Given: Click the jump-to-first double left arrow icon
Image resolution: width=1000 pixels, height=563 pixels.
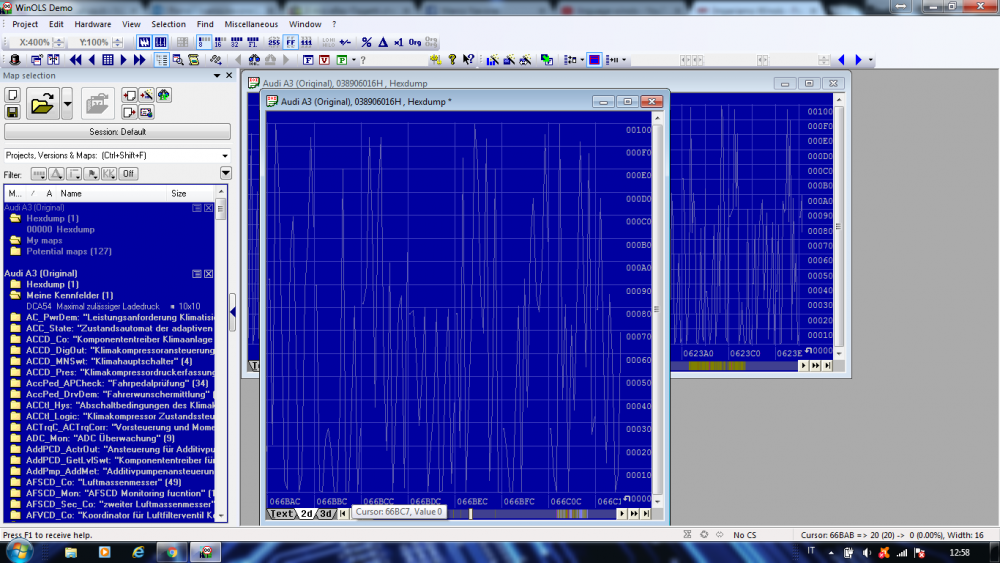Looking at the screenshot, I should click(76, 60).
